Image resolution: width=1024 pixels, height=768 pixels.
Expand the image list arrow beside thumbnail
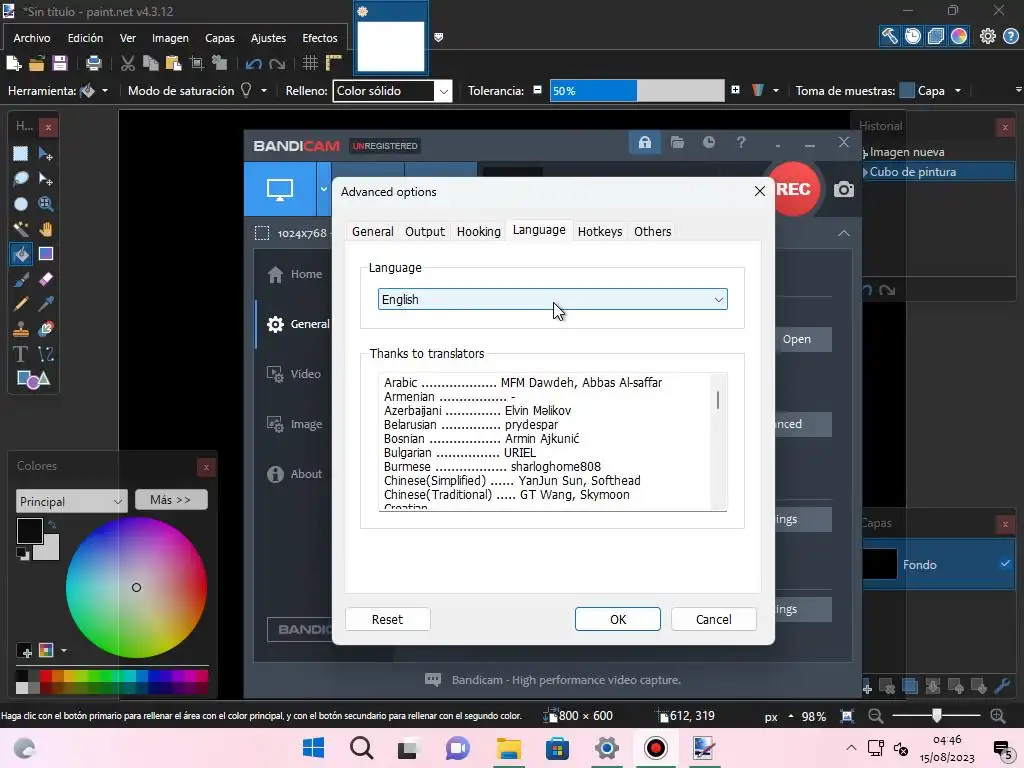coord(438,37)
